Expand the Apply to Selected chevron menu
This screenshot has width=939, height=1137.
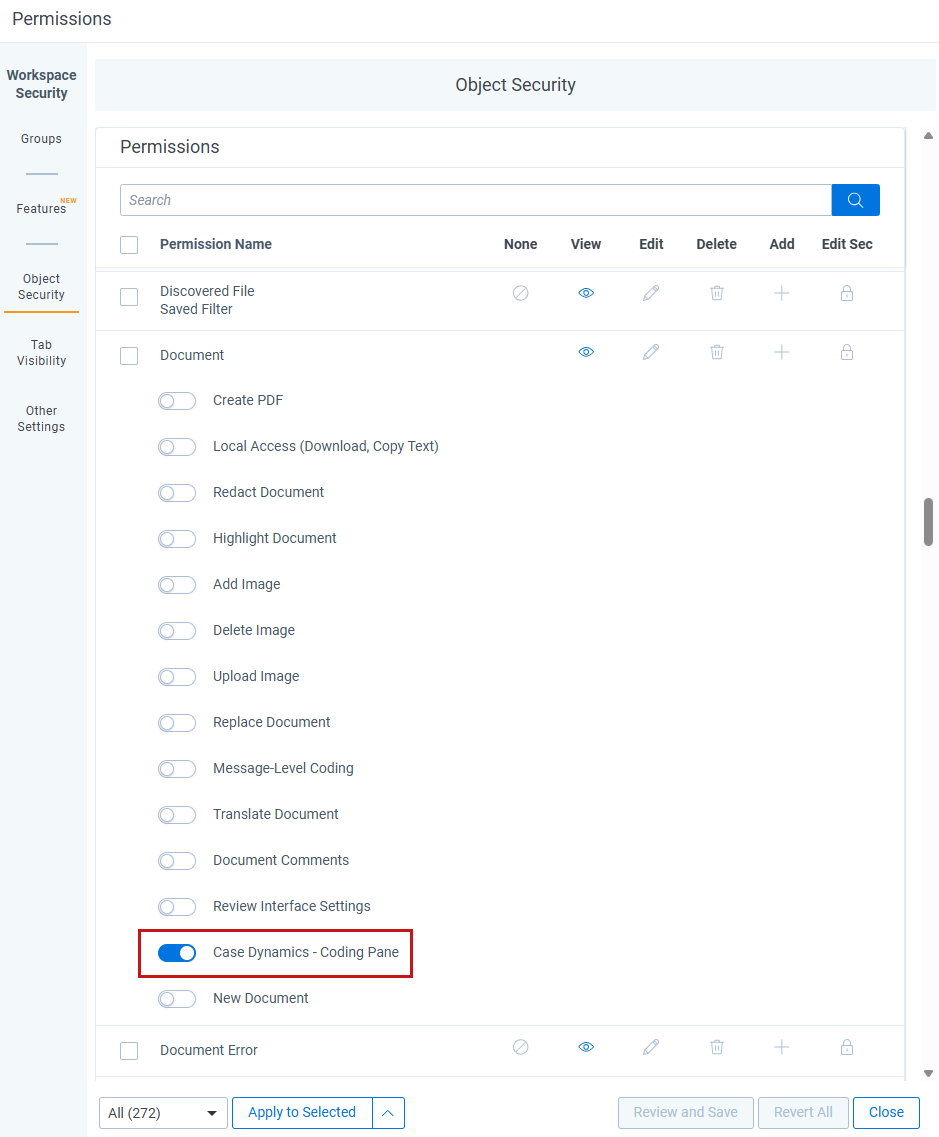point(389,1113)
